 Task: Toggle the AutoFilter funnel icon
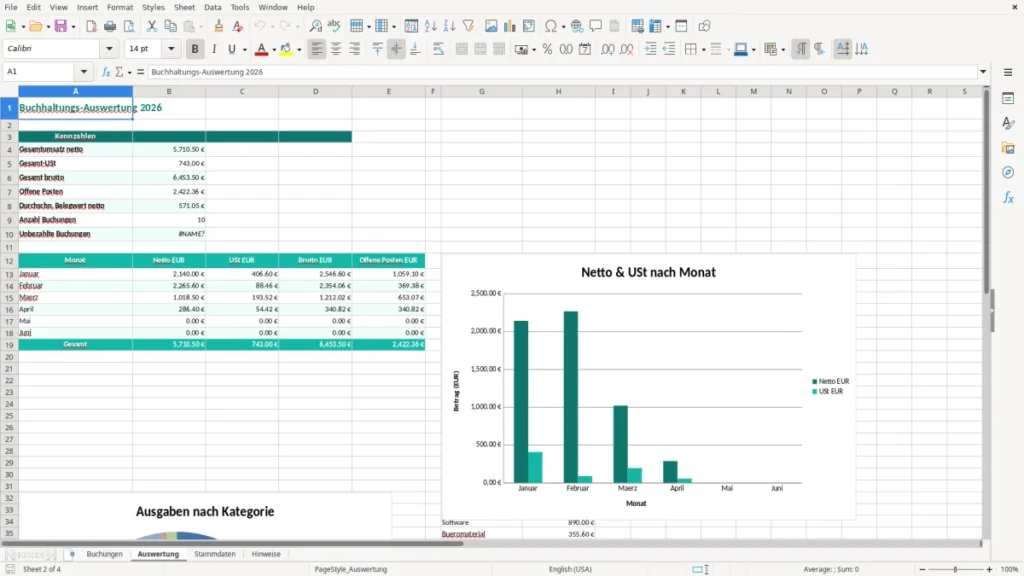click(468, 26)
